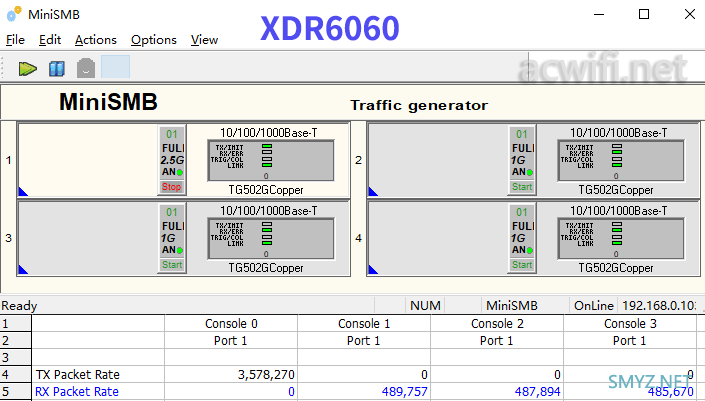Screen dimensions: 705x401
Task: Click the LED status panel of card 4
Action: 621,239
